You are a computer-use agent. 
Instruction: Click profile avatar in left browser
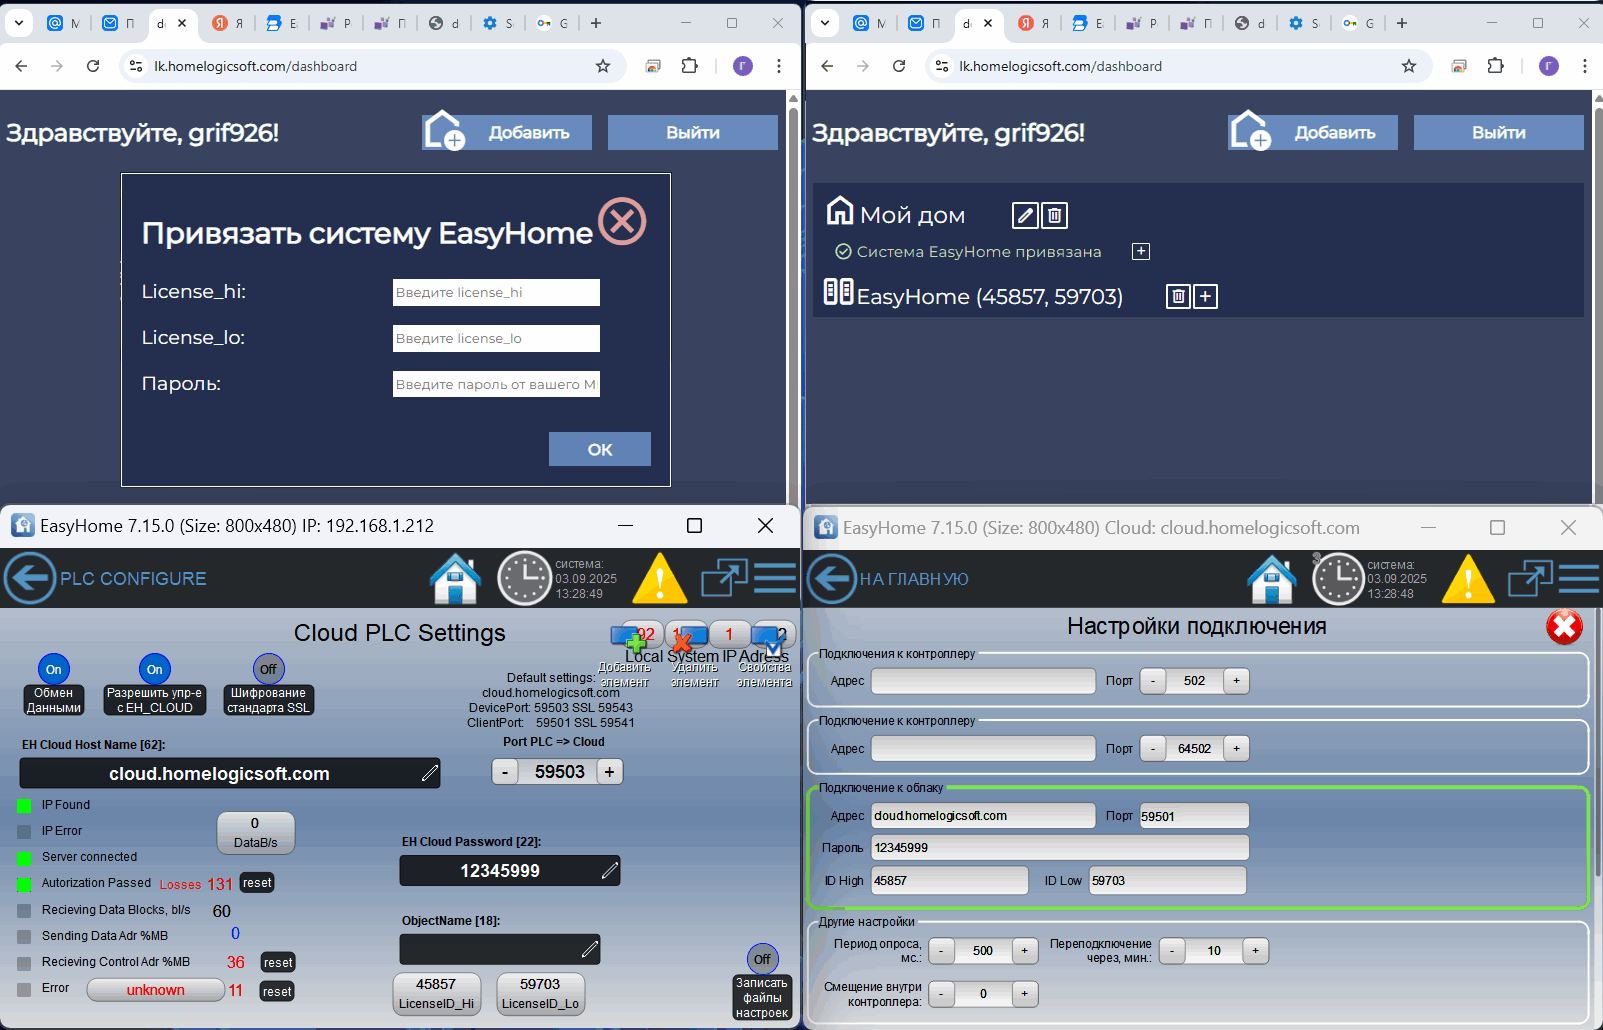coord(743,66)
